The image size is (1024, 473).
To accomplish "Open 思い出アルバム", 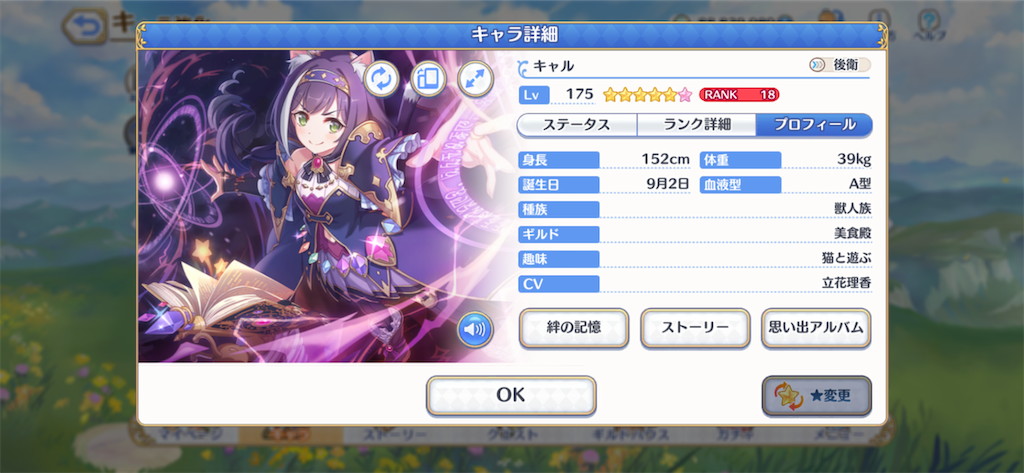I will click(816, 327).
